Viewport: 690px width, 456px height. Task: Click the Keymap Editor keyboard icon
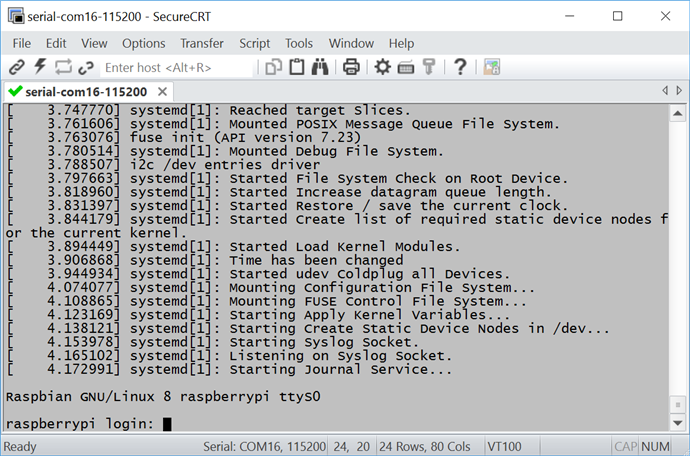[406, 68]
